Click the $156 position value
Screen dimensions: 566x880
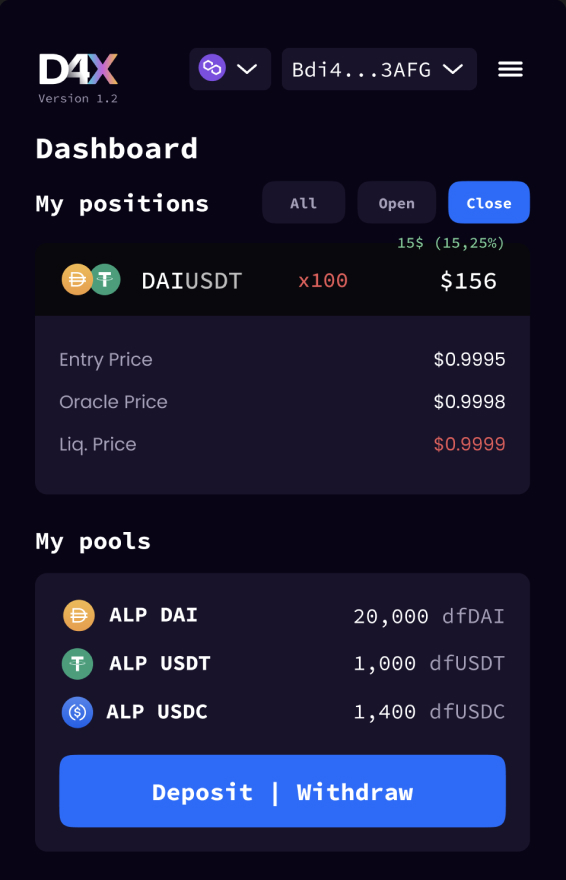click(468, 281)
